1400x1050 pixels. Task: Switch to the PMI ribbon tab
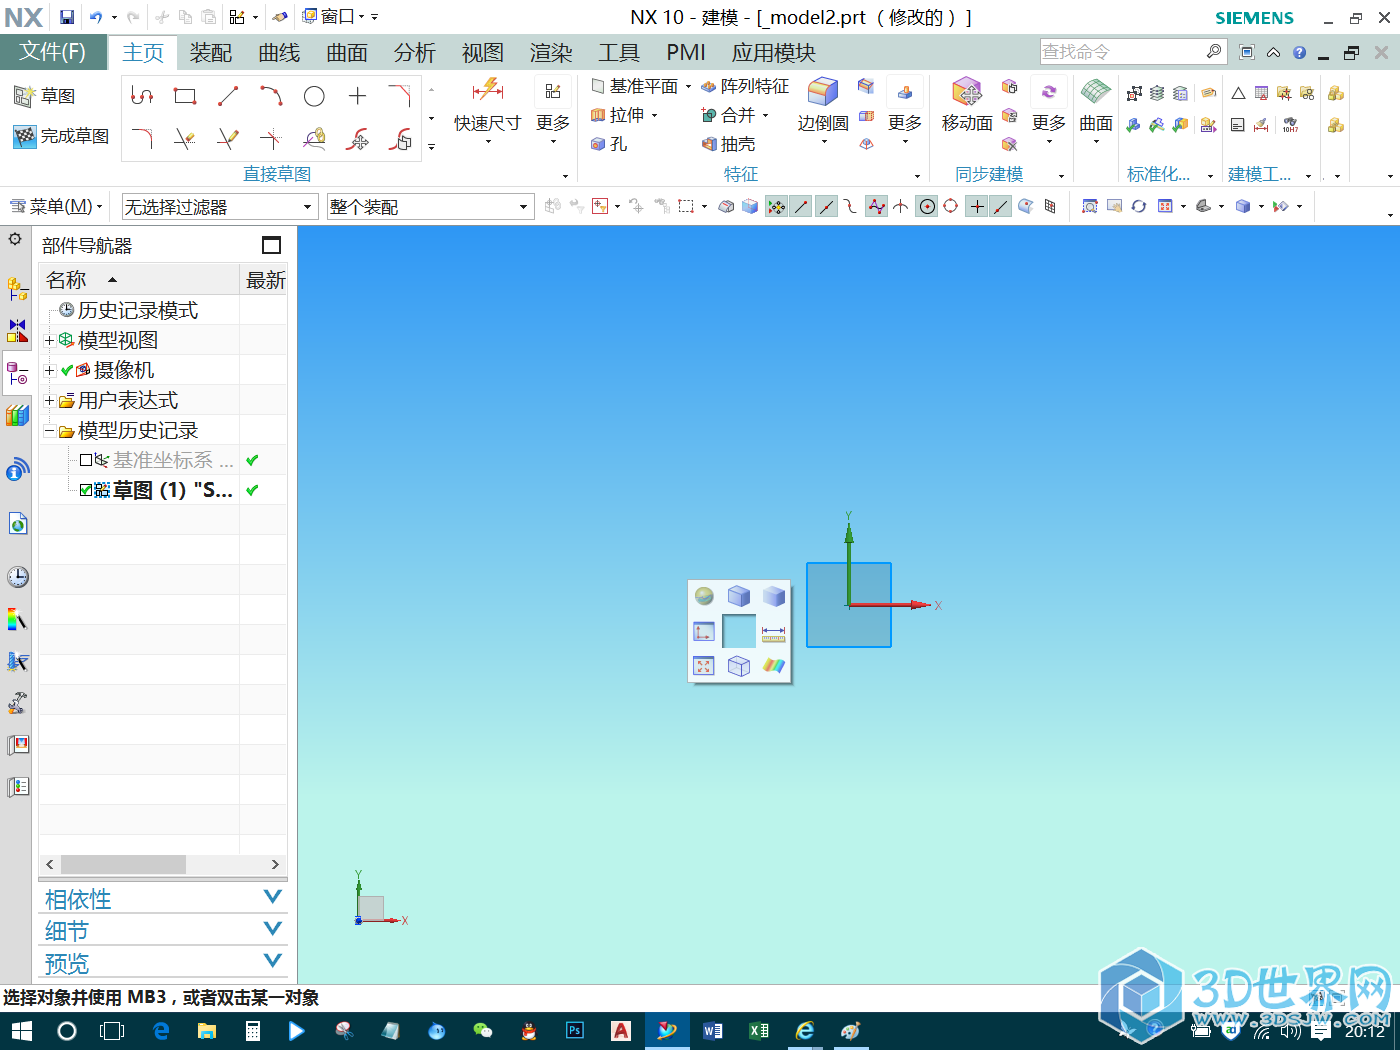(686, 52)
